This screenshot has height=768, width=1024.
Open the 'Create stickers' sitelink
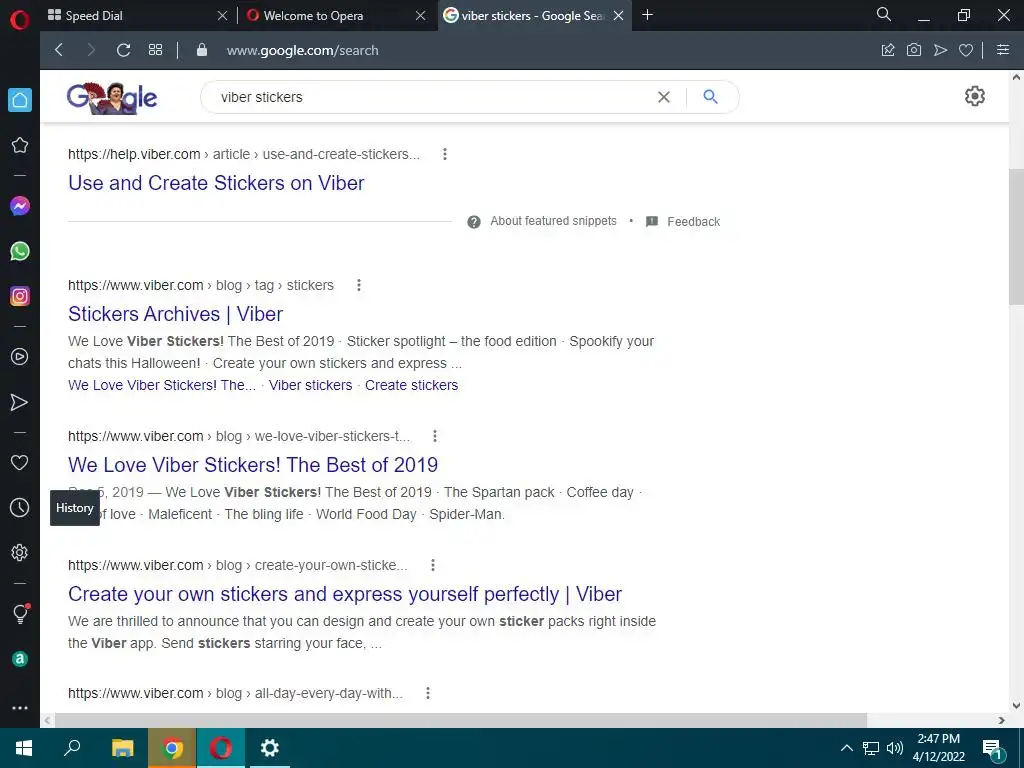pyautogui.click(x=411, y=385)
